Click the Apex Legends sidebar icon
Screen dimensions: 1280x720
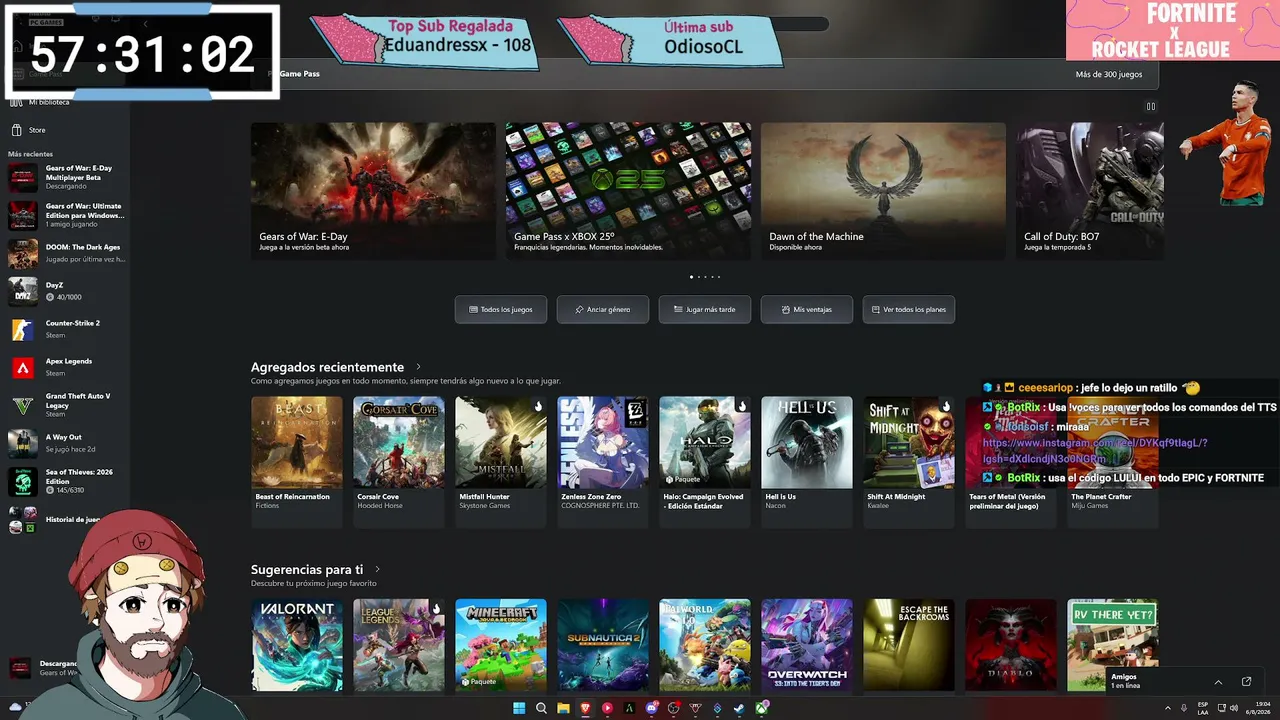23,367
